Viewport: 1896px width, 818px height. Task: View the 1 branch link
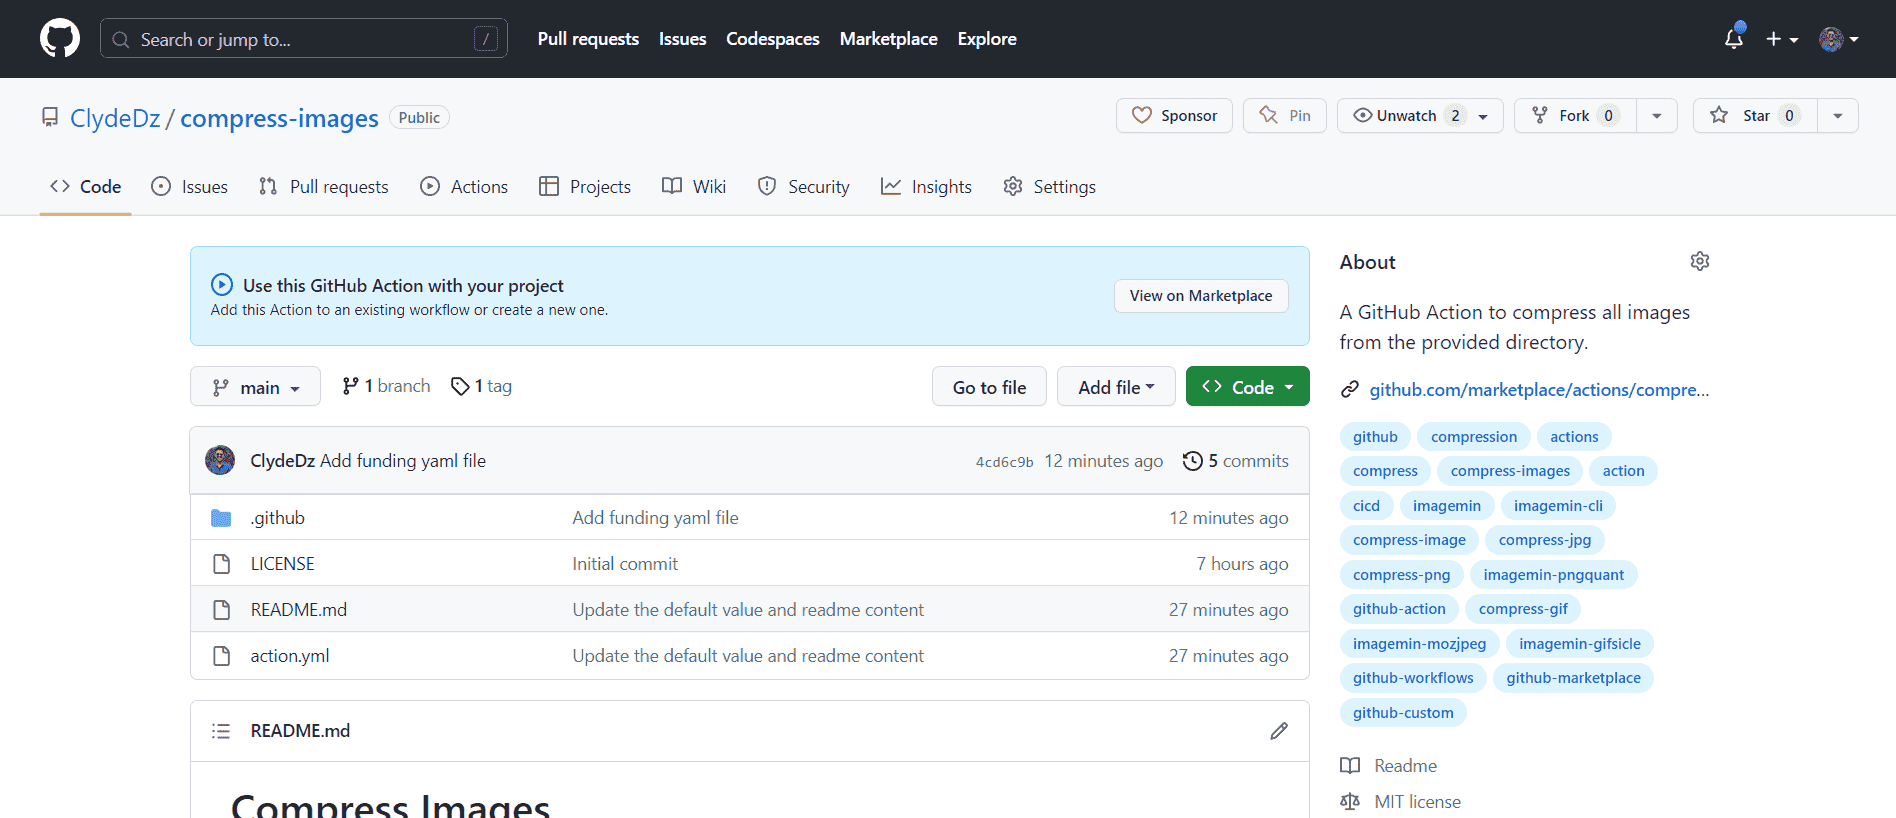point(386,386)
